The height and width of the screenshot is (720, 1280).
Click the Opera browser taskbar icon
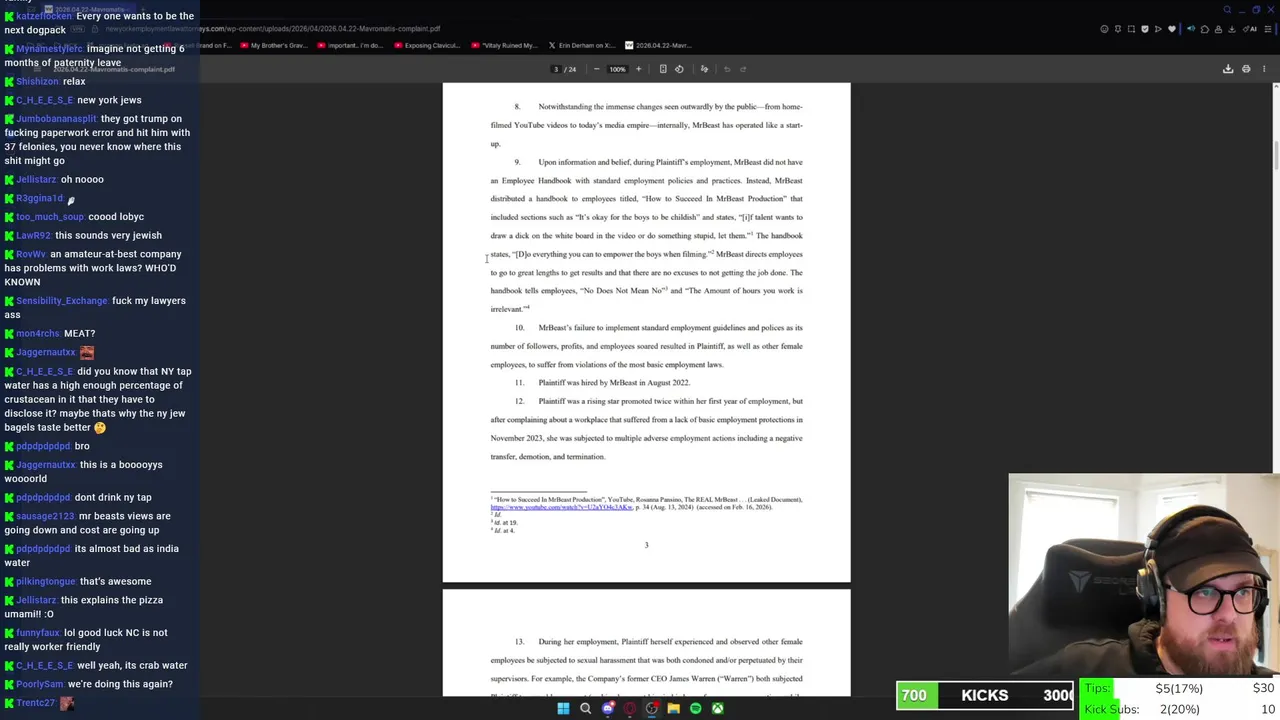coord(629,708)
